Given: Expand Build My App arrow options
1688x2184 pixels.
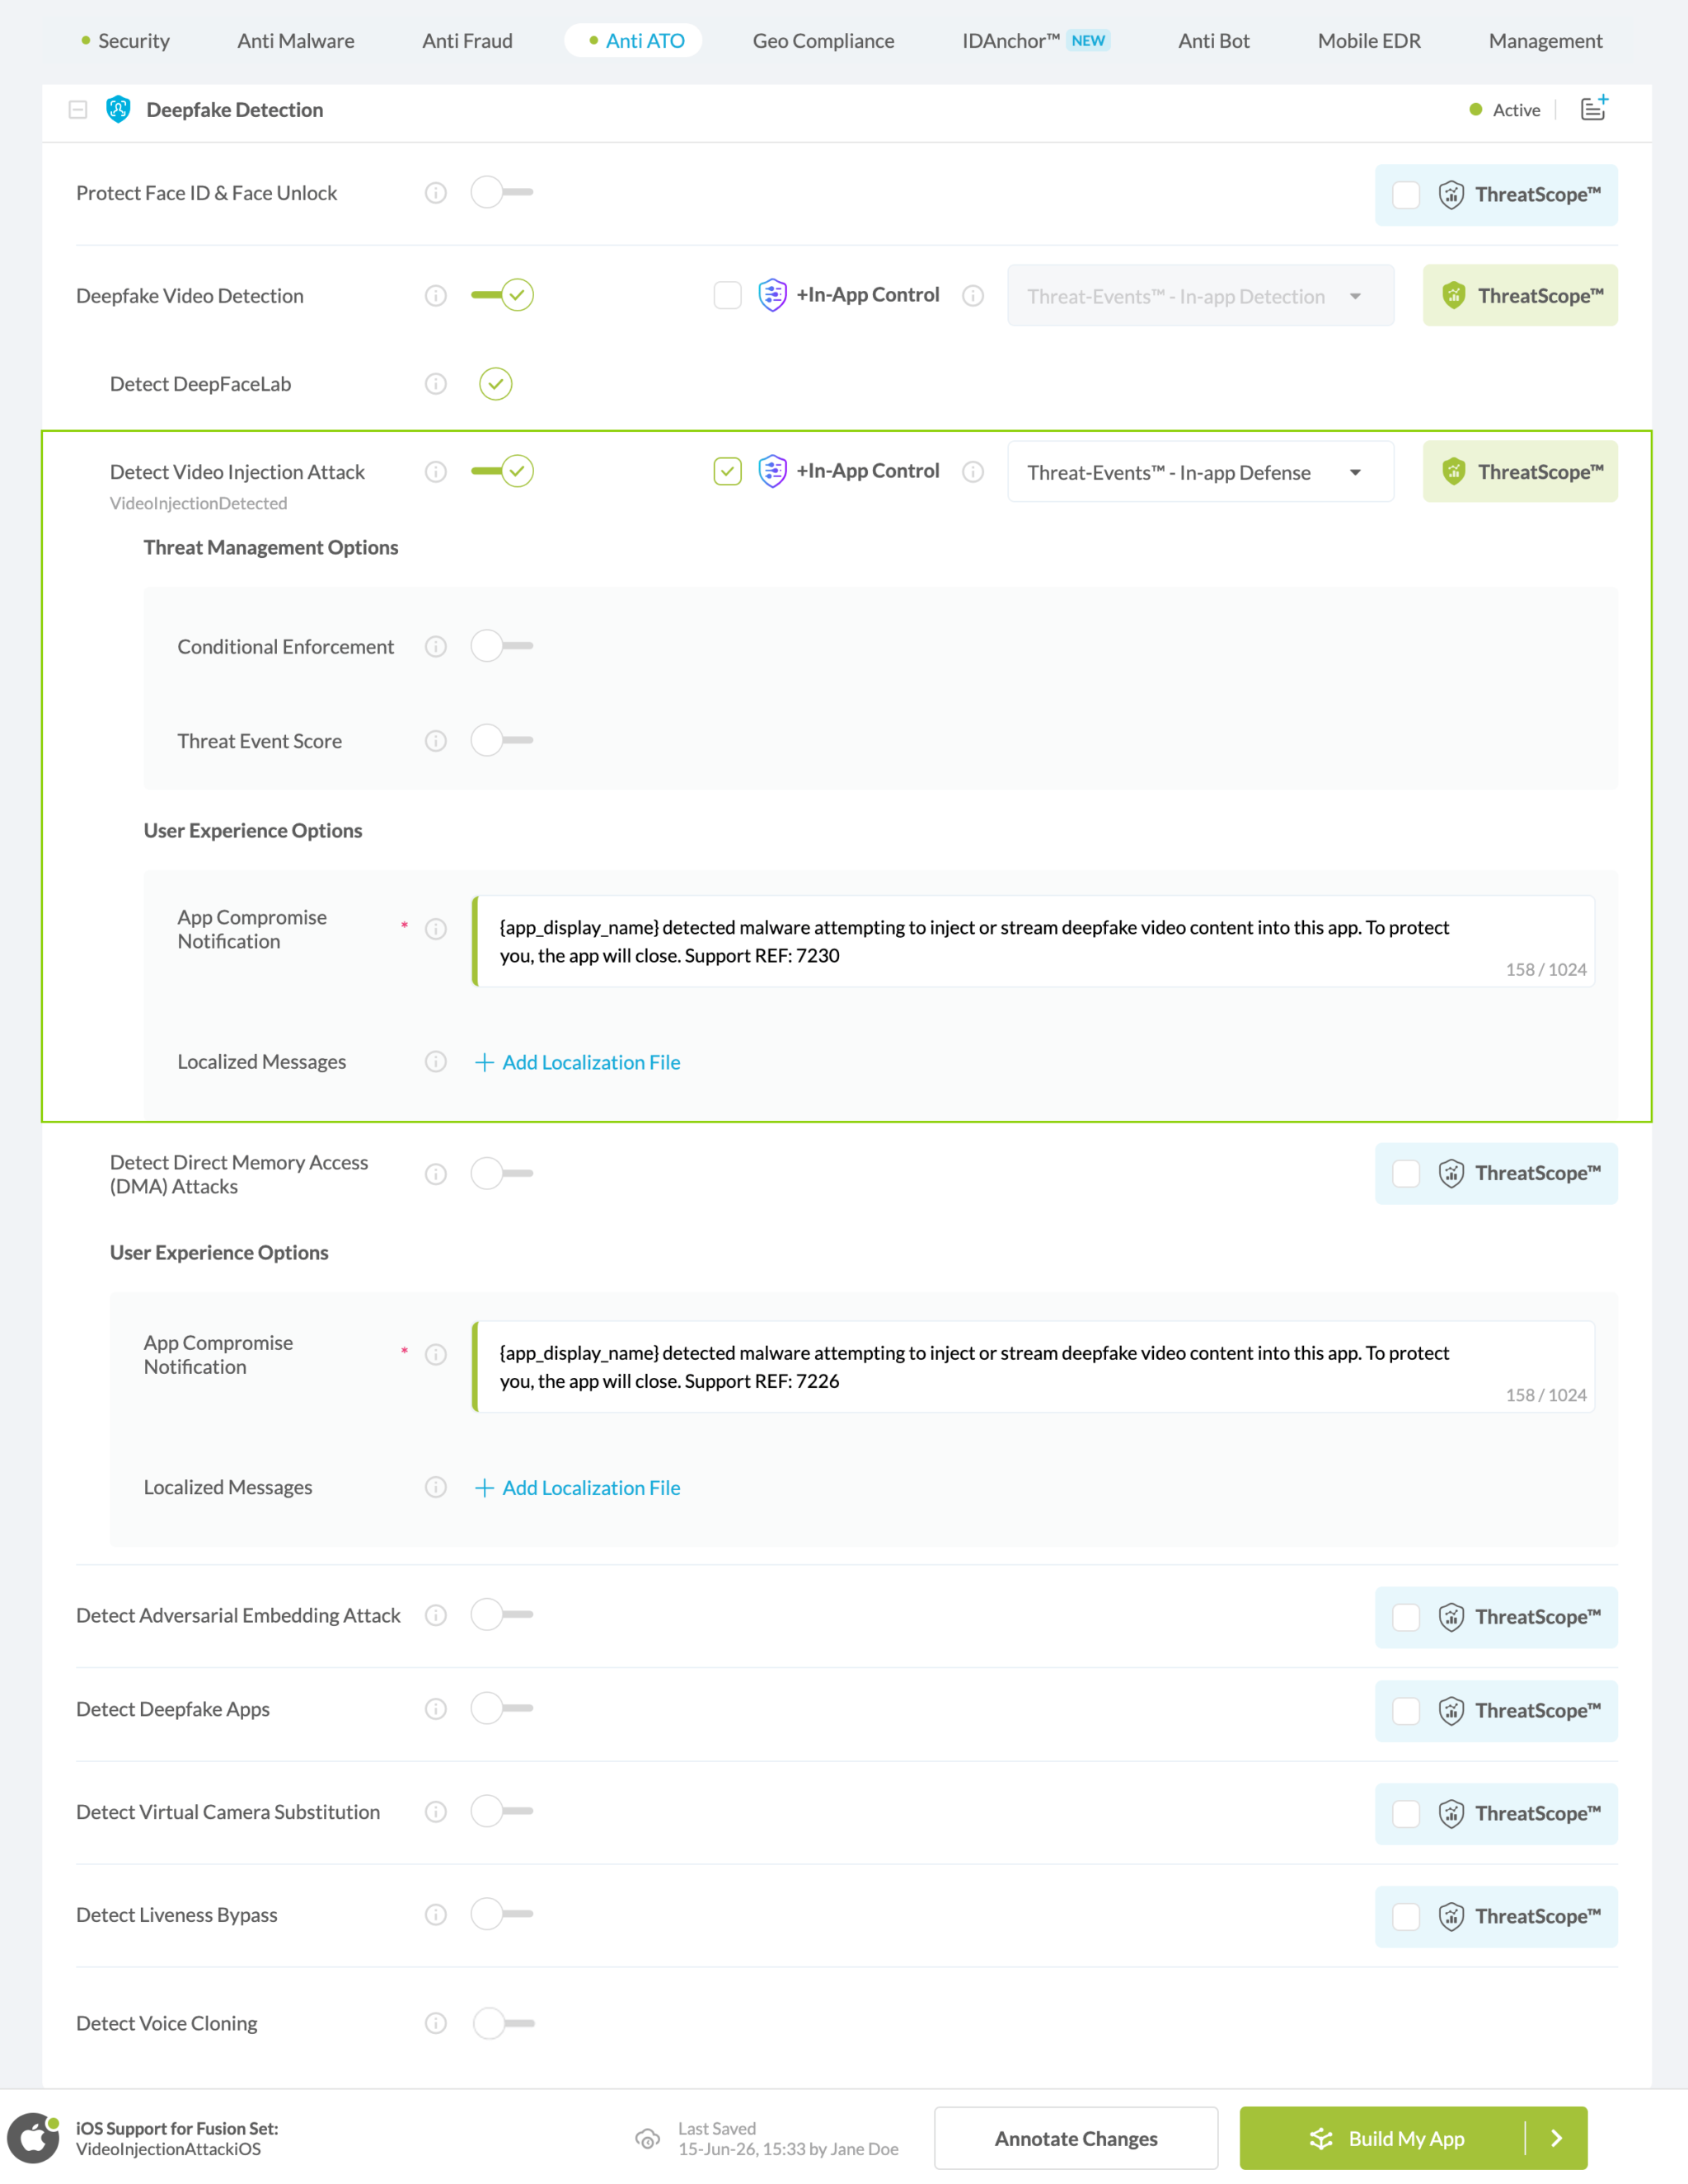Looking at the screenshot, I should (1556, 2139).
